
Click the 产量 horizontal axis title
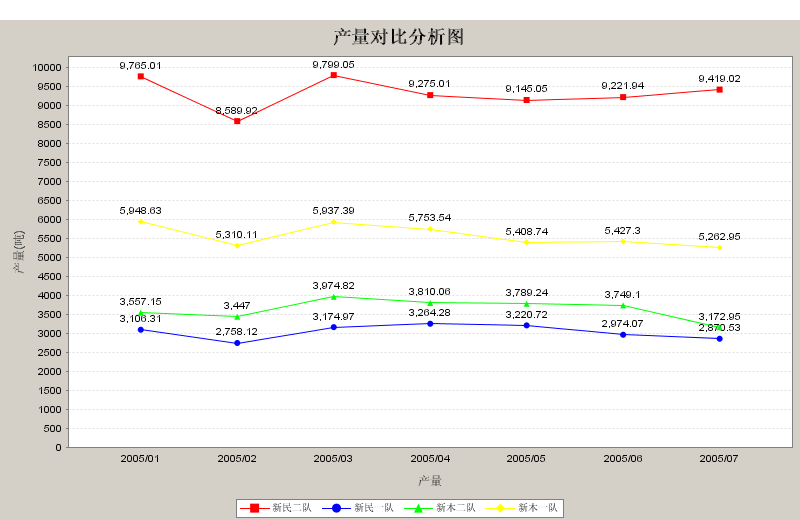click(x=430, y=481)
